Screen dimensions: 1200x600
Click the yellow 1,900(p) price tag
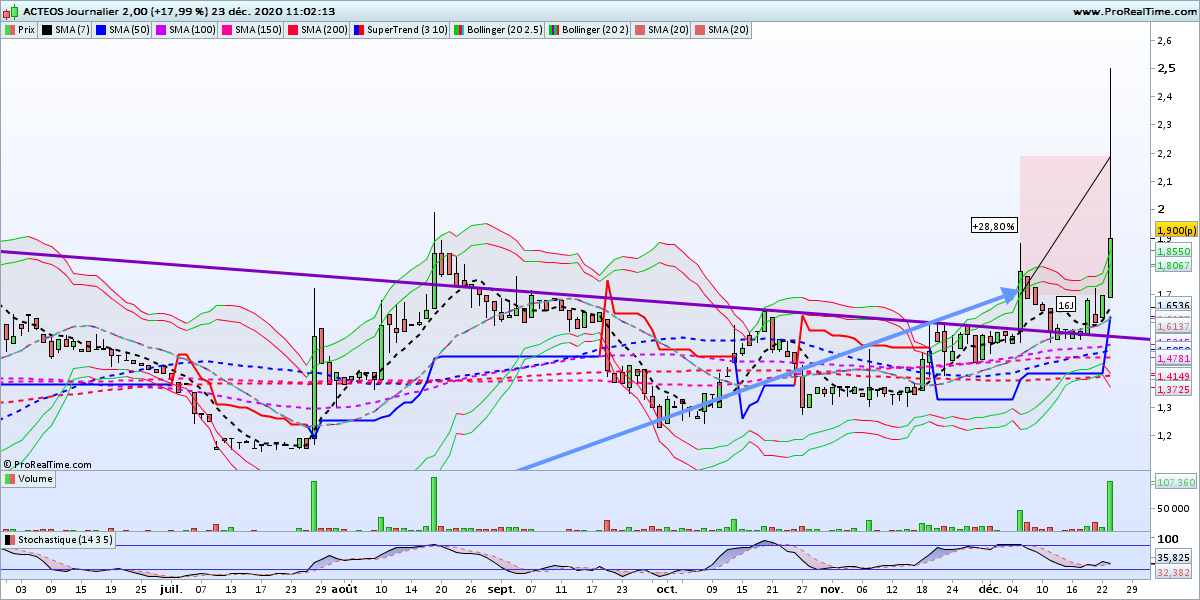pos(1176,230)
